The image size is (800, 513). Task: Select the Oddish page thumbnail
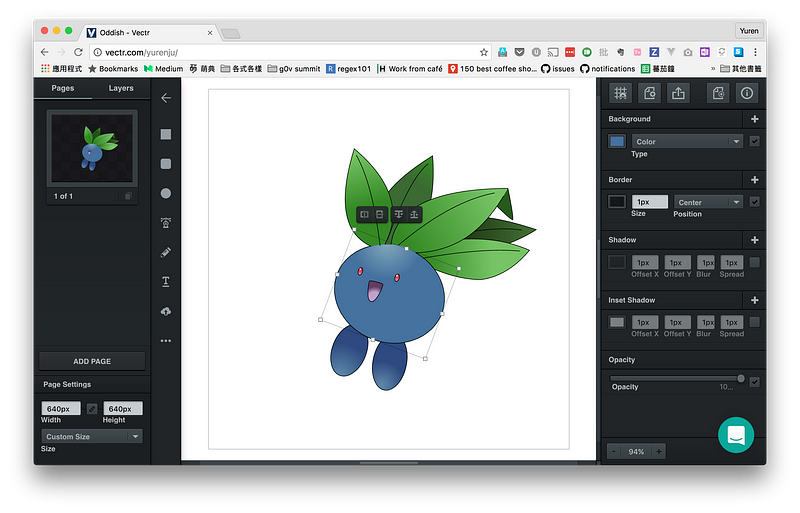[92, 147]
